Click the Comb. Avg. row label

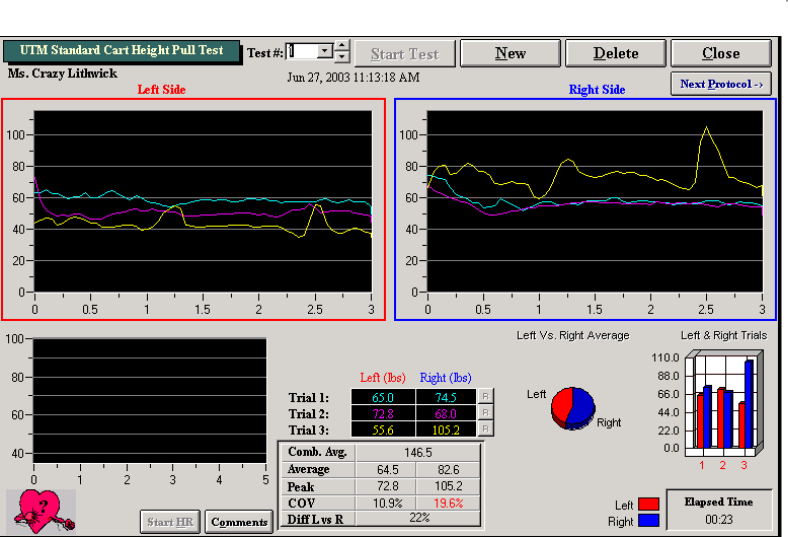[x=317, y=452]
